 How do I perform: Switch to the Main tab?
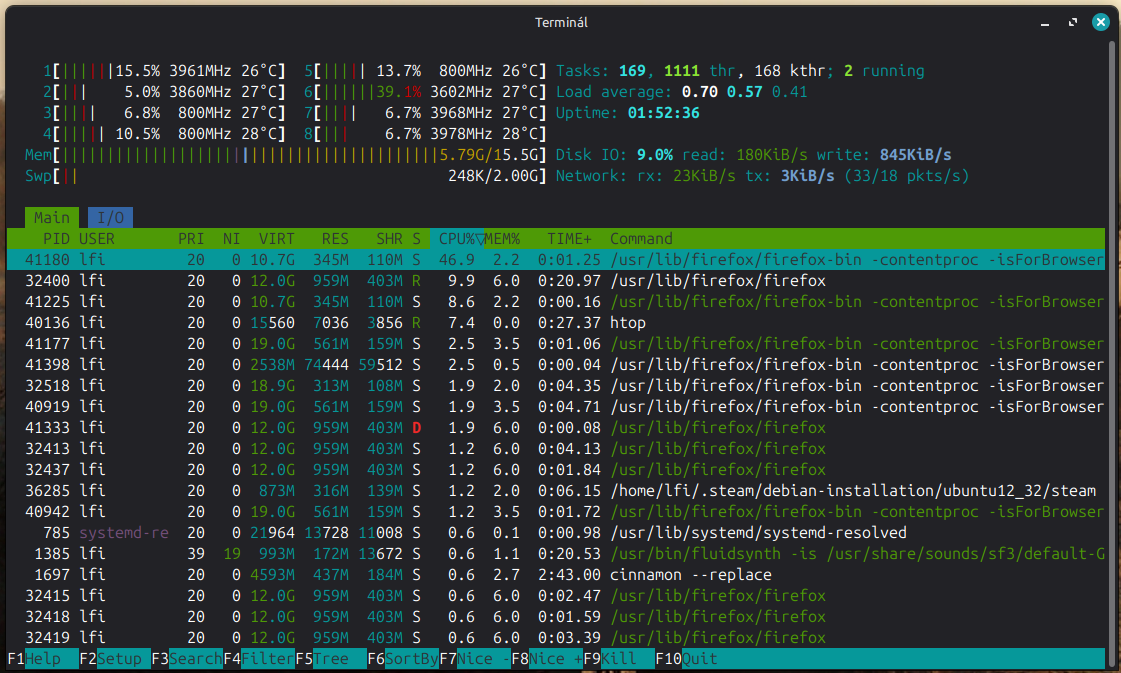tap(51, 217)
